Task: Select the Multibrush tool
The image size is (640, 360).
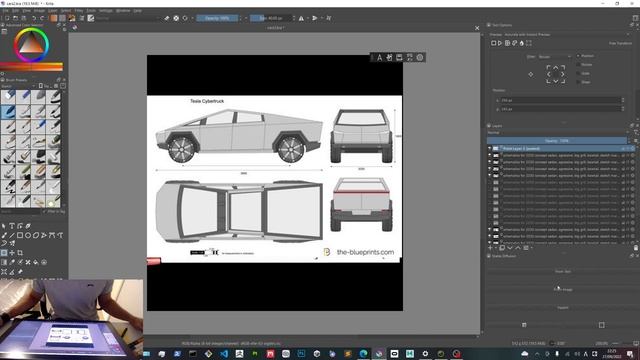Action: 12,244
